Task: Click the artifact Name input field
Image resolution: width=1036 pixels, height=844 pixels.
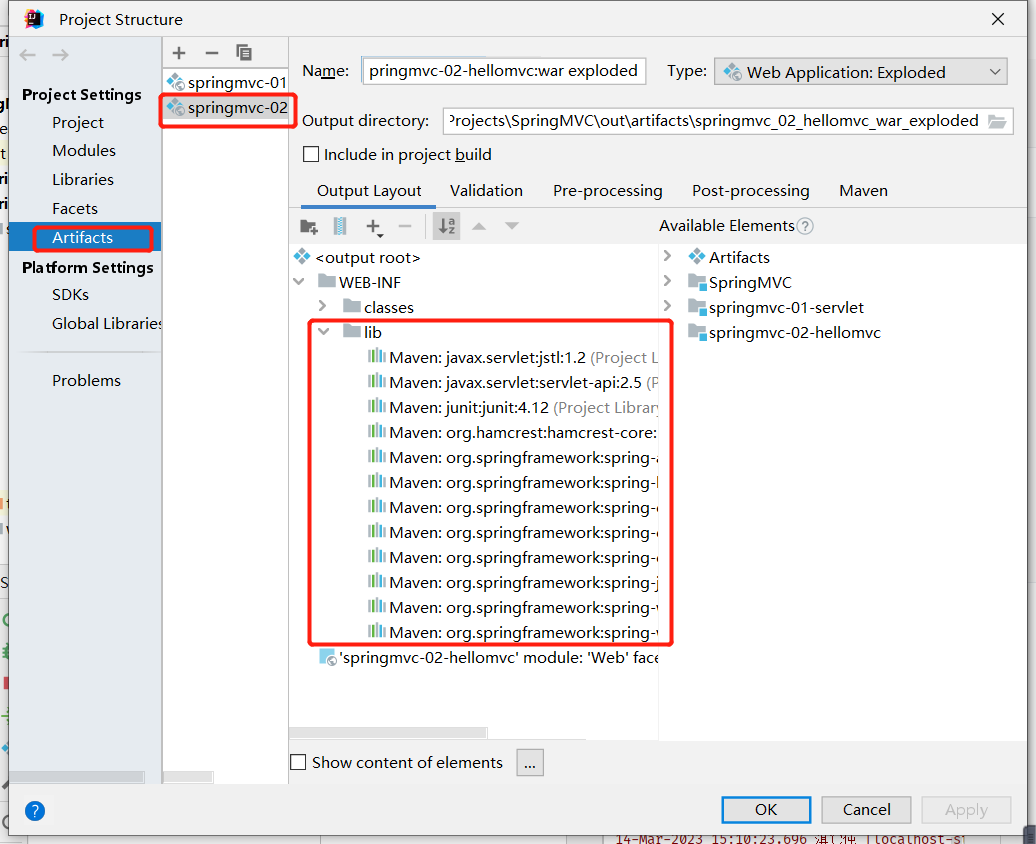Action: (x=503, y=71)
